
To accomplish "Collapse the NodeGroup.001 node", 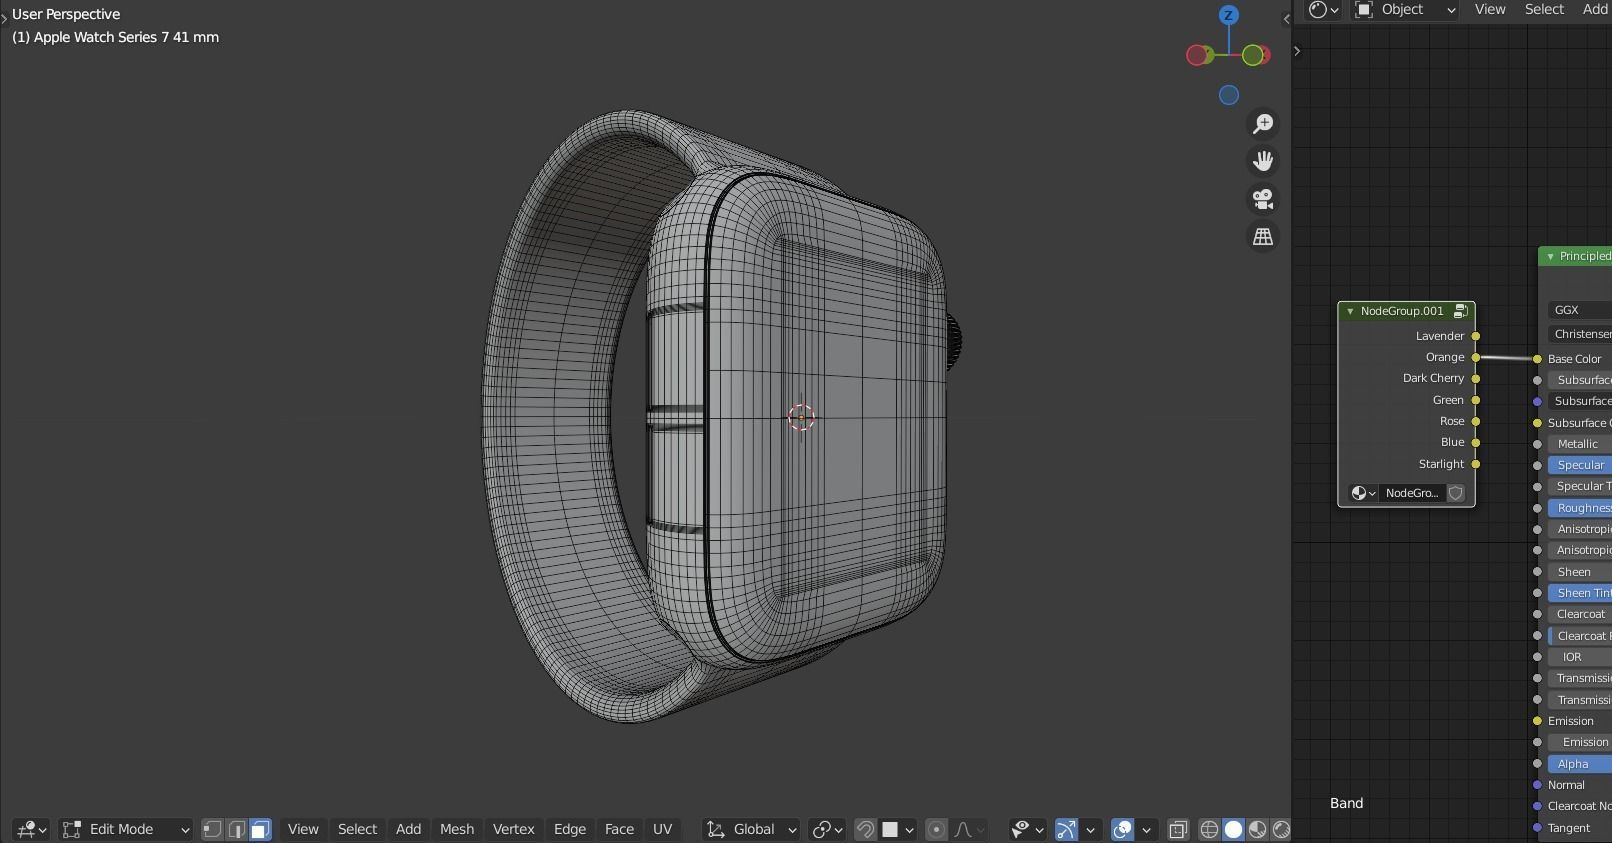I will [1350, 311].
